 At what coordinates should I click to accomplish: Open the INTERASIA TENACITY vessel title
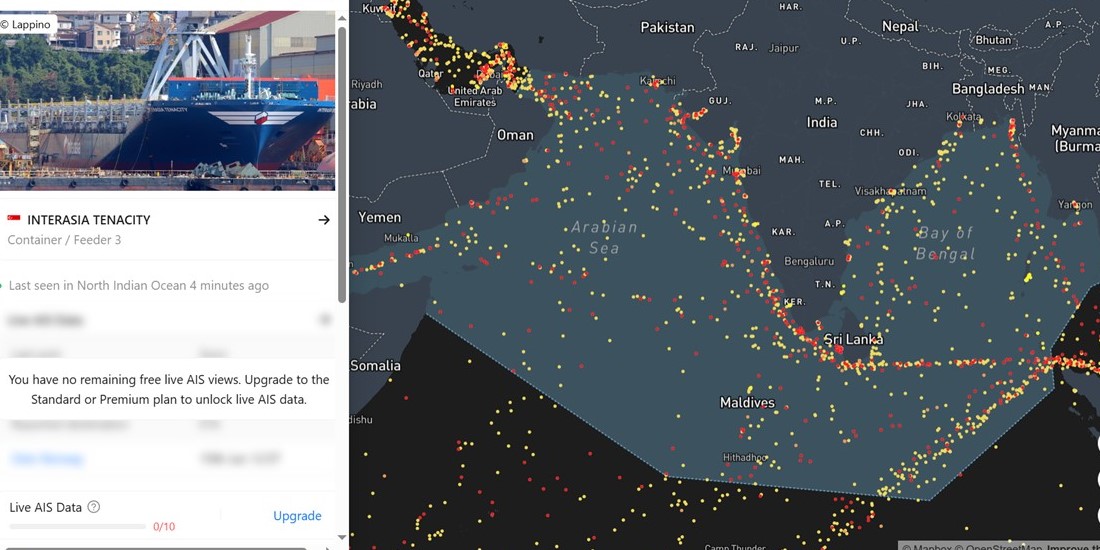[x=88, y=220]
